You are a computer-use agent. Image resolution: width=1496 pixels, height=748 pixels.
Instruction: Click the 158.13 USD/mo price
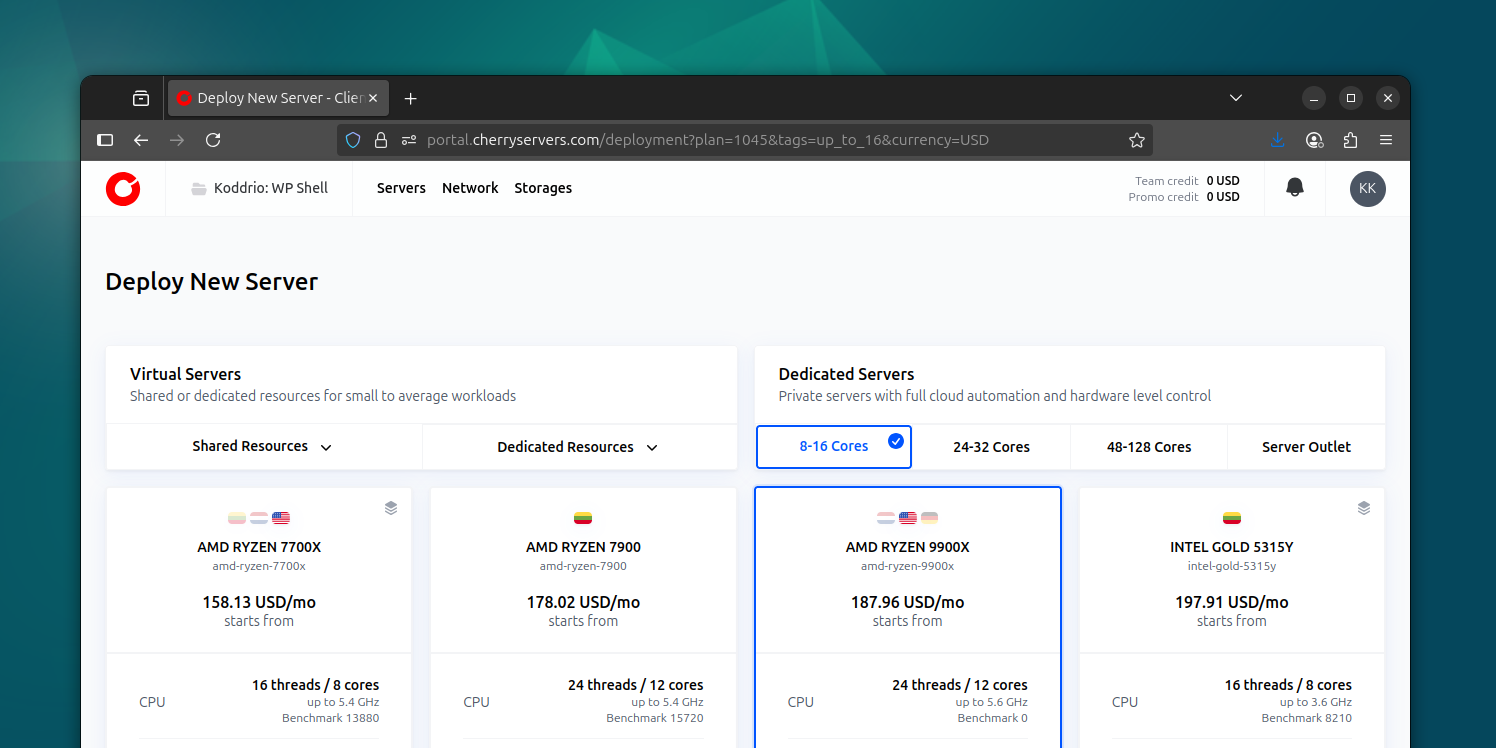[259, 602]
